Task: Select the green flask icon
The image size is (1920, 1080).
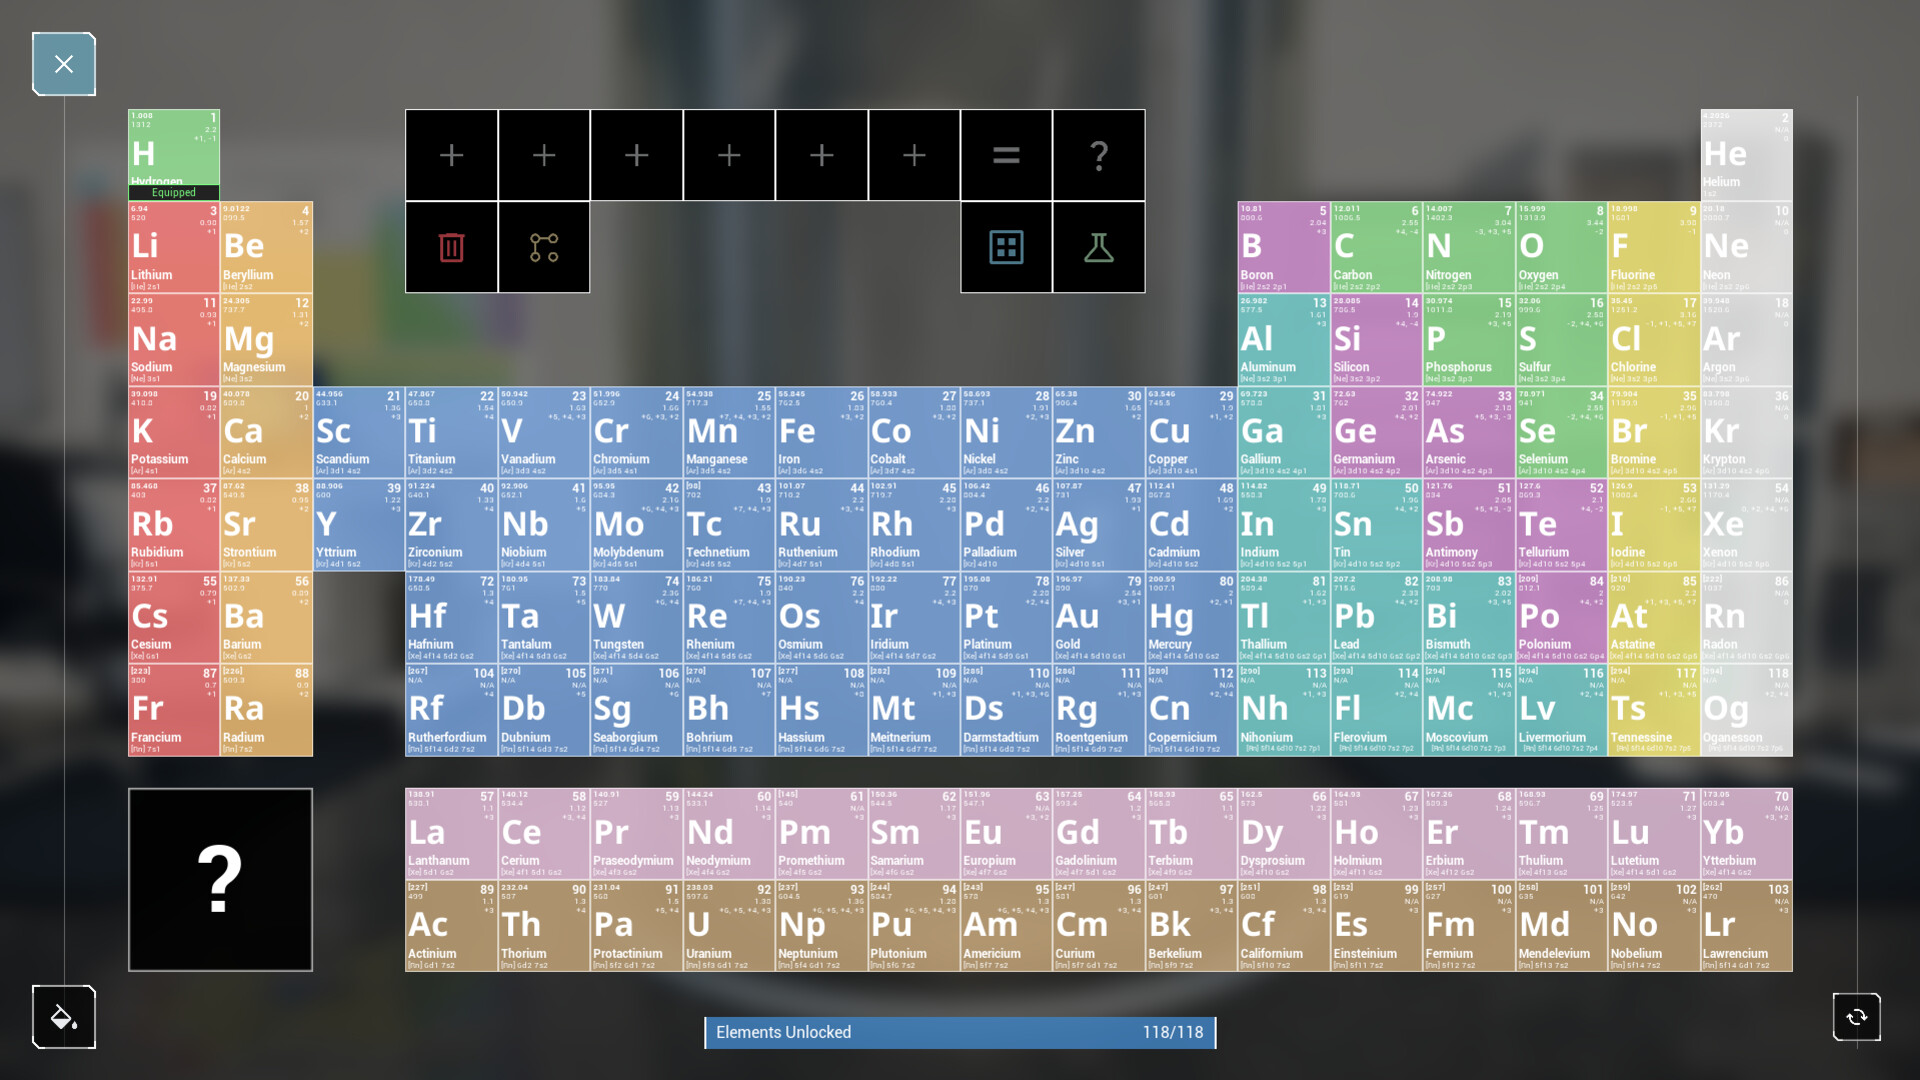Action: (x=1099, y=247)
